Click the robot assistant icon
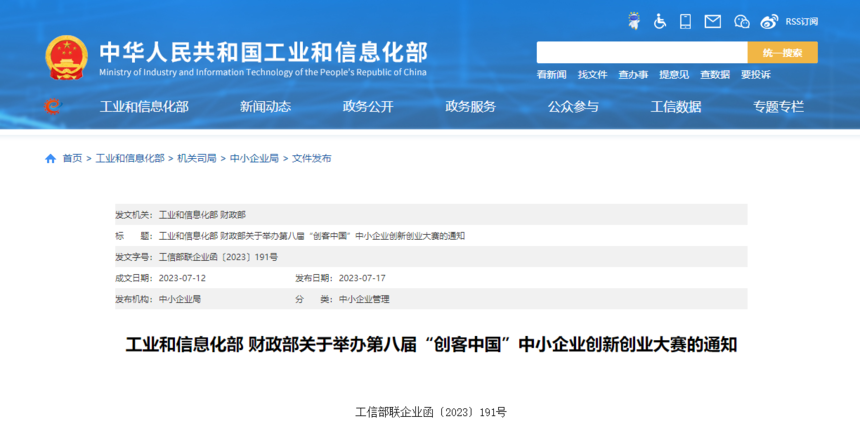Viewport: 860px width, 433px height. [634, 21]
